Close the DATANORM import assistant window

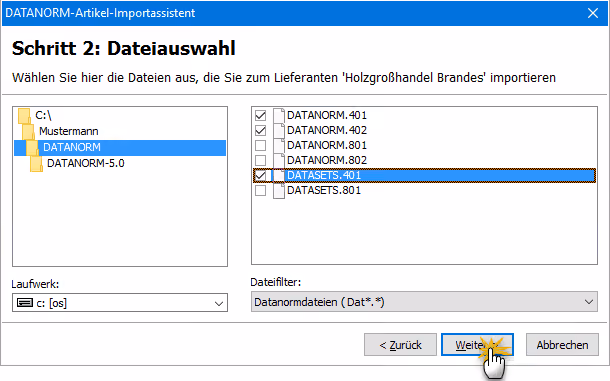coord(593,13)
